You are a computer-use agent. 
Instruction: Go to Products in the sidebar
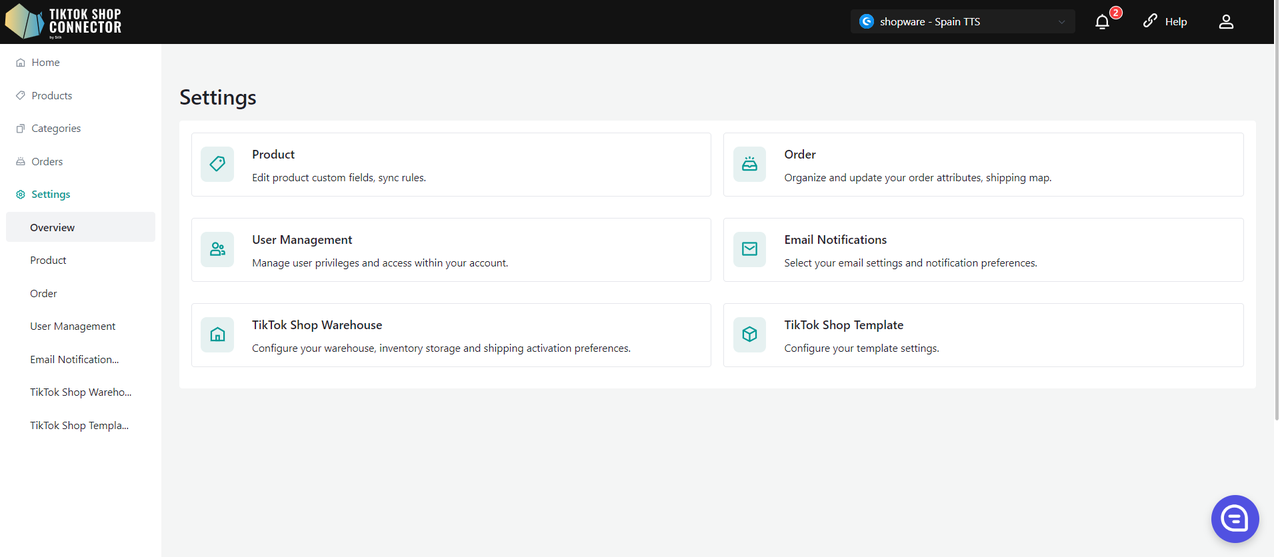(51, 96)
